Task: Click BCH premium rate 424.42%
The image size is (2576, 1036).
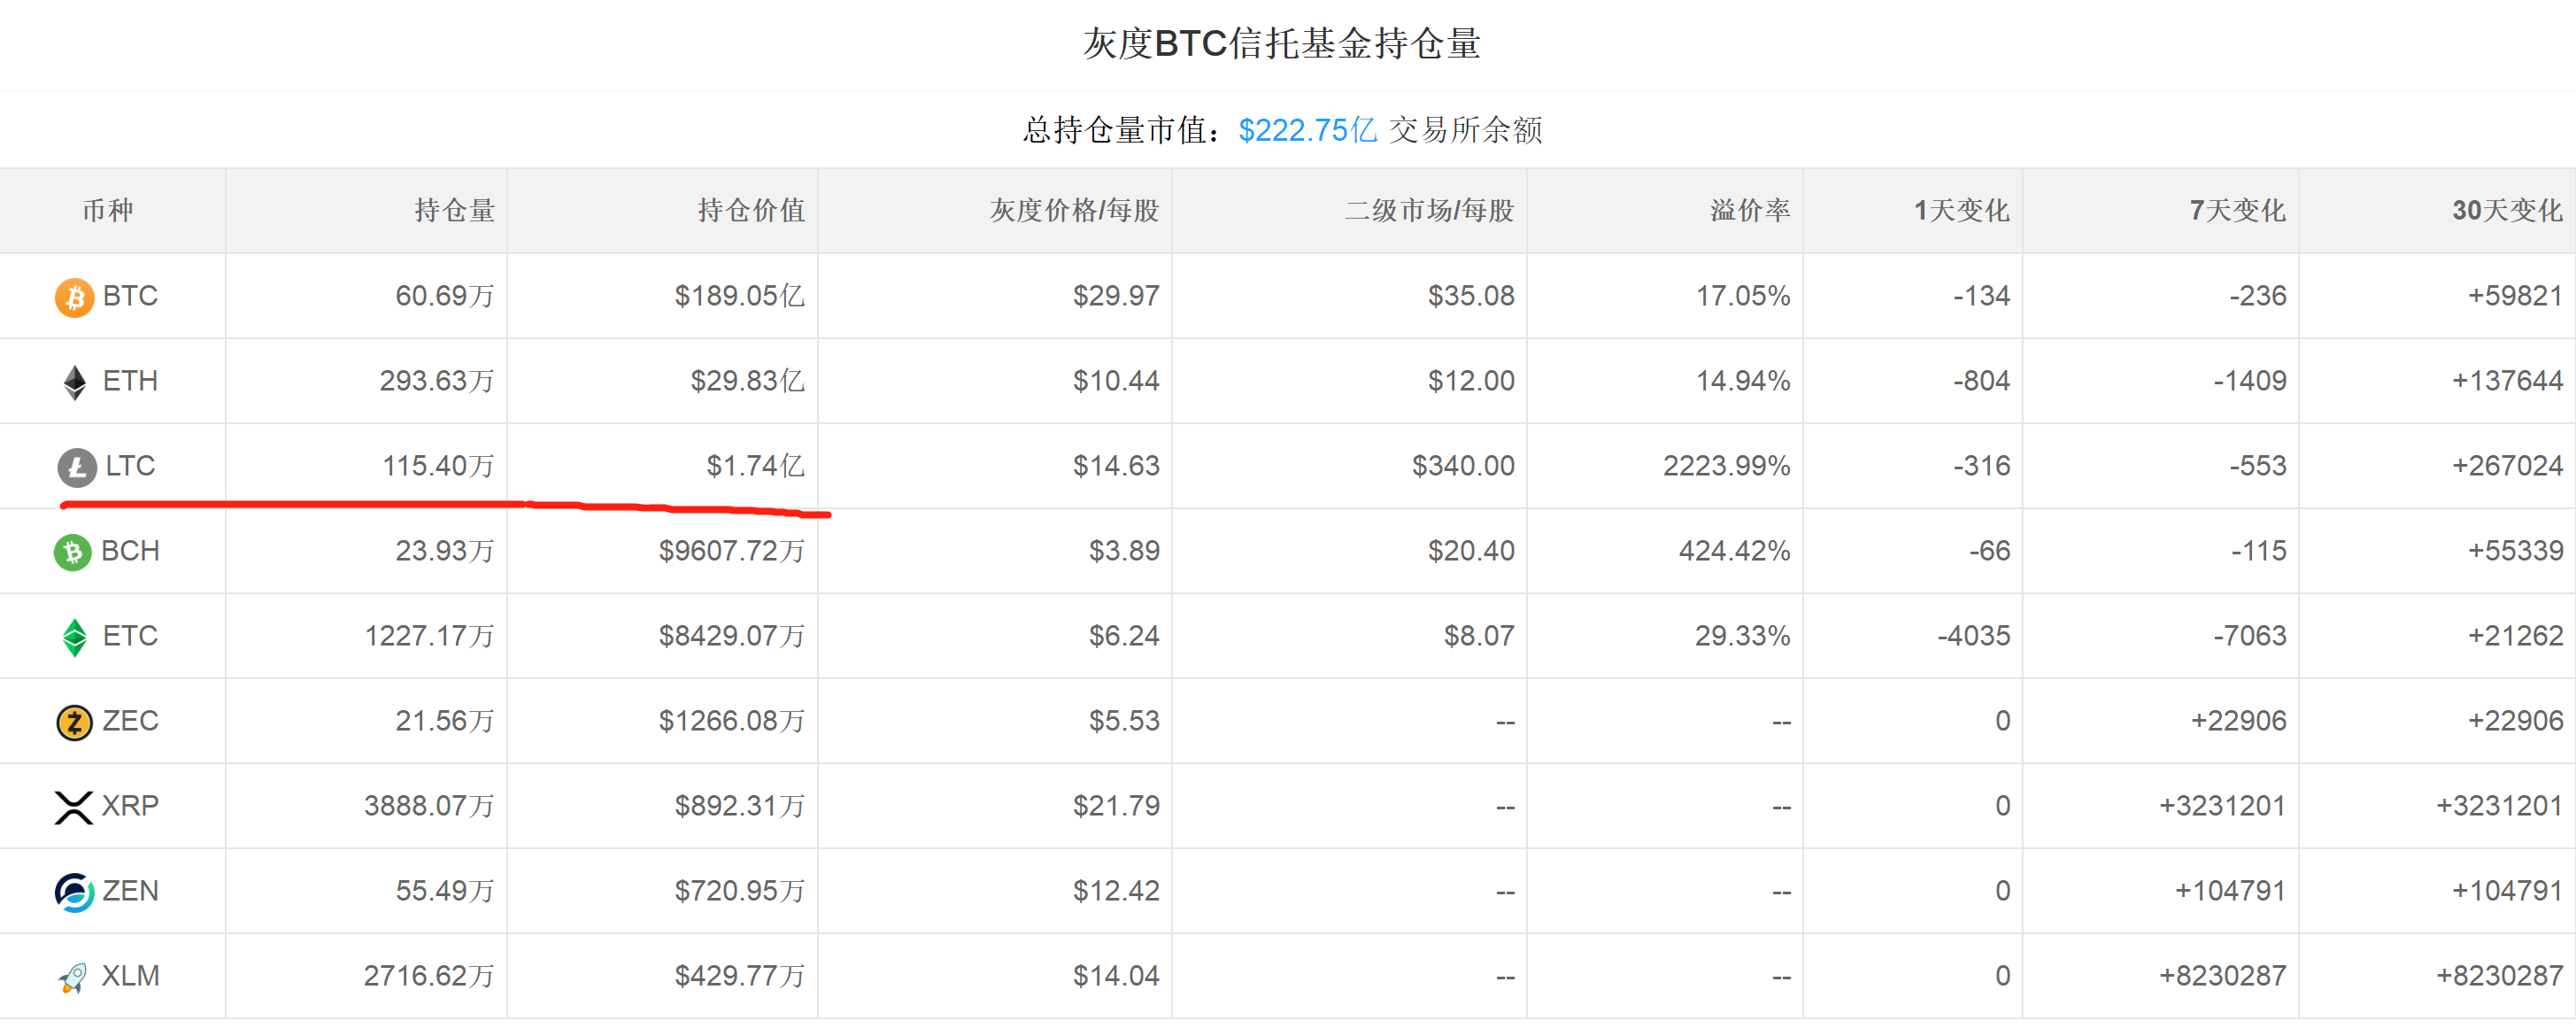Action: (x=1735, y=551)
